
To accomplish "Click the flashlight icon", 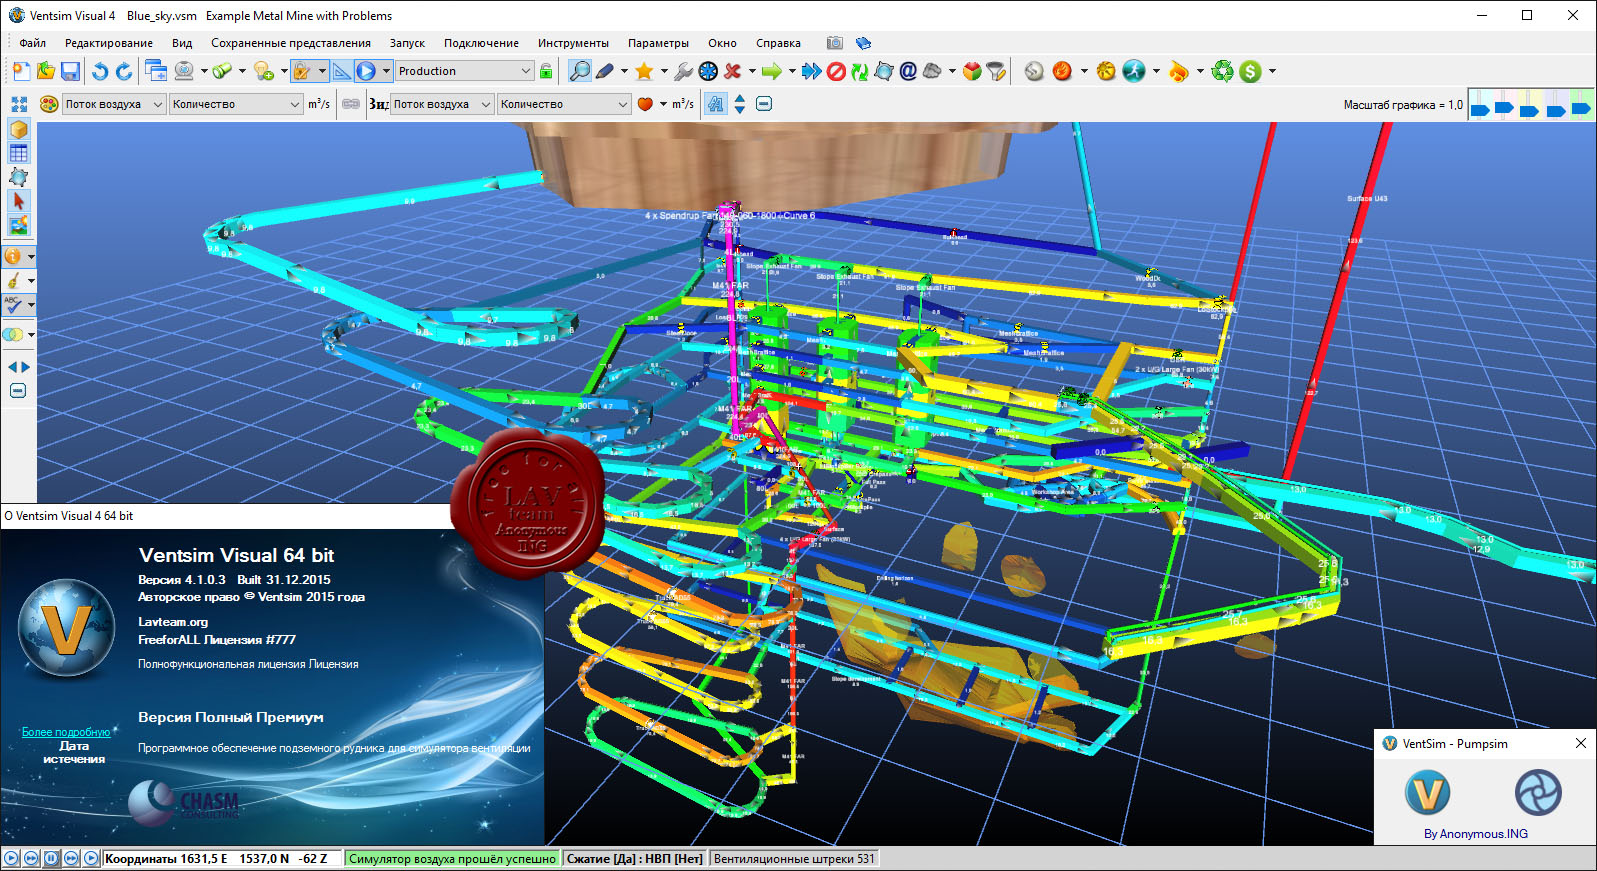I will coord(222,71).
